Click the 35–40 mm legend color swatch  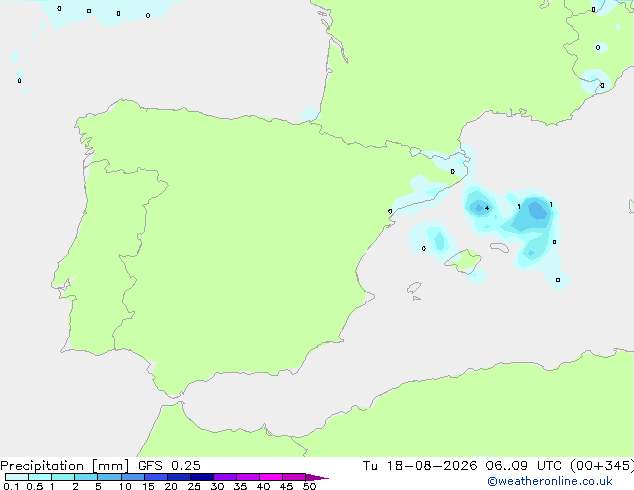pyautogui.click(x=247, y=477)
